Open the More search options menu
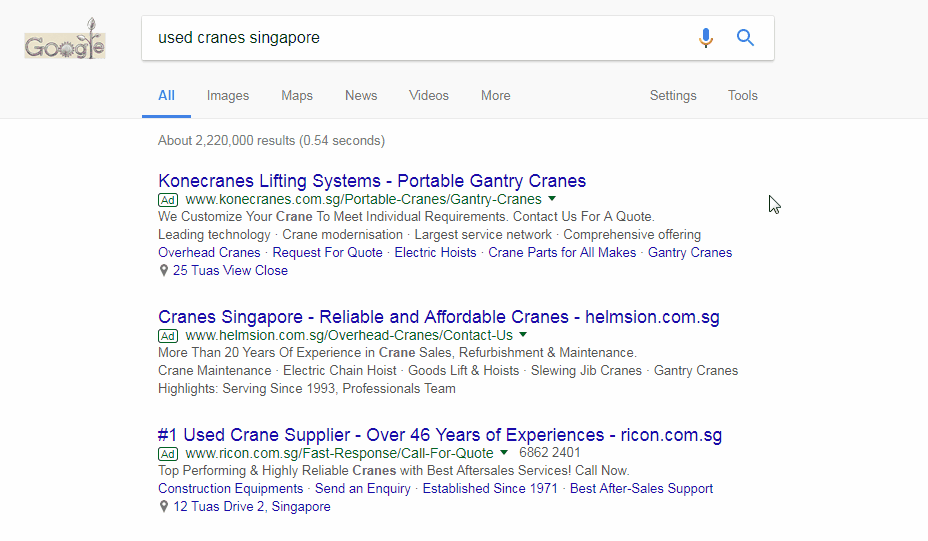 pos(495,96)
